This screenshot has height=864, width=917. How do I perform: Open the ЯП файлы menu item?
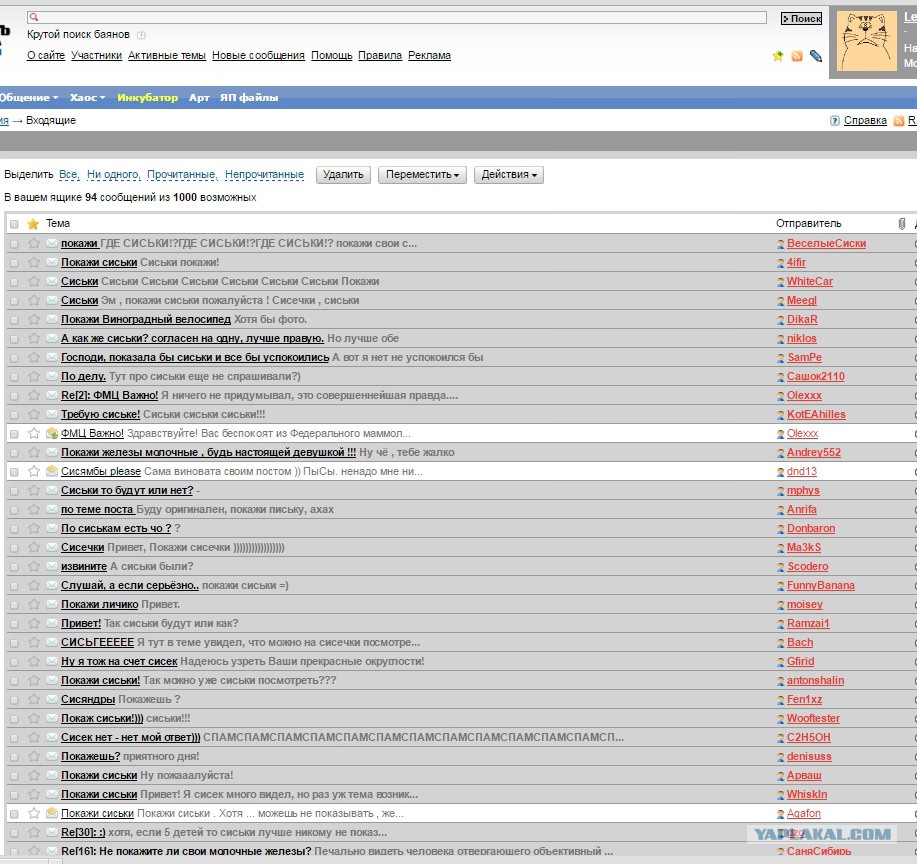pos(248,98)
